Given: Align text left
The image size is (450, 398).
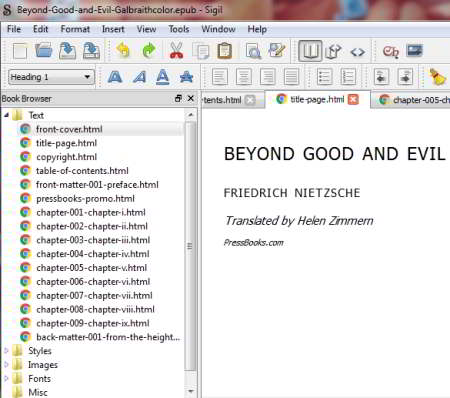Looking at the screenshot, I should [x=220, y=77].
